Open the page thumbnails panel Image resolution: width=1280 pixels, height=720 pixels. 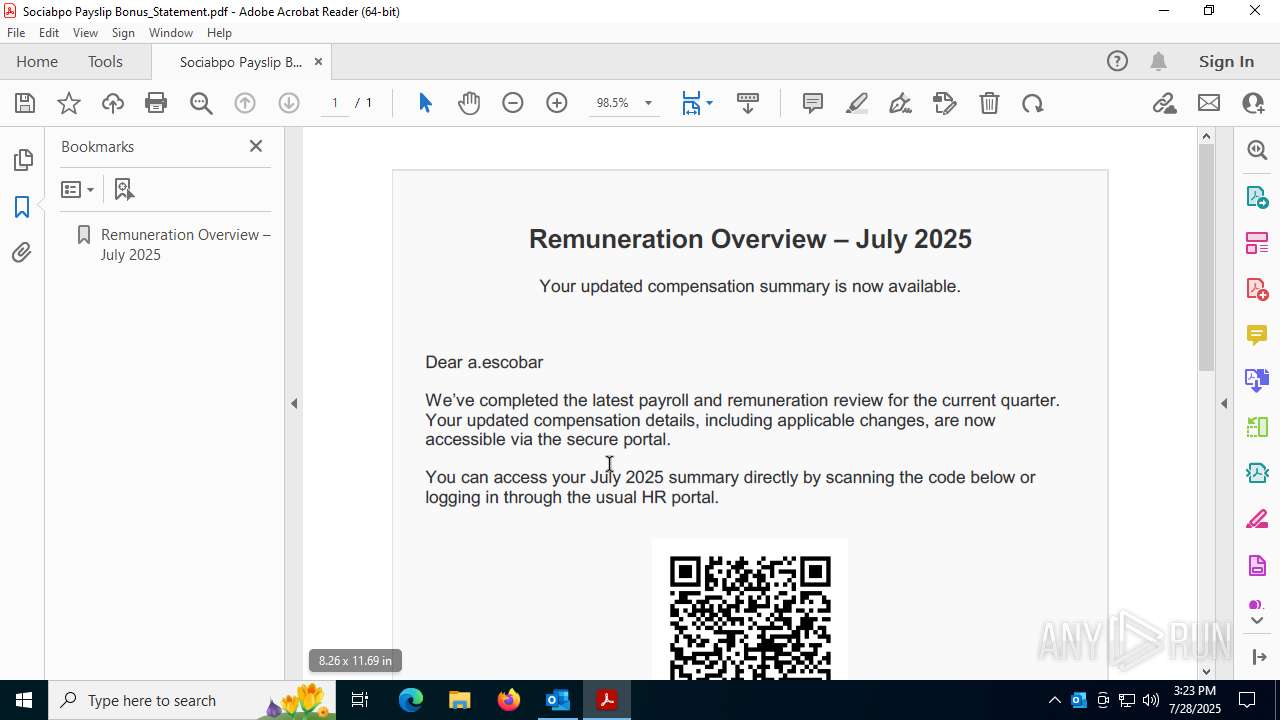[22, 160]
